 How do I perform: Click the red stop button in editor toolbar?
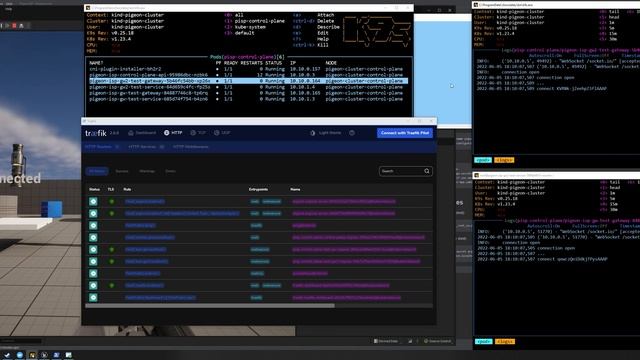tap(14, 26)
